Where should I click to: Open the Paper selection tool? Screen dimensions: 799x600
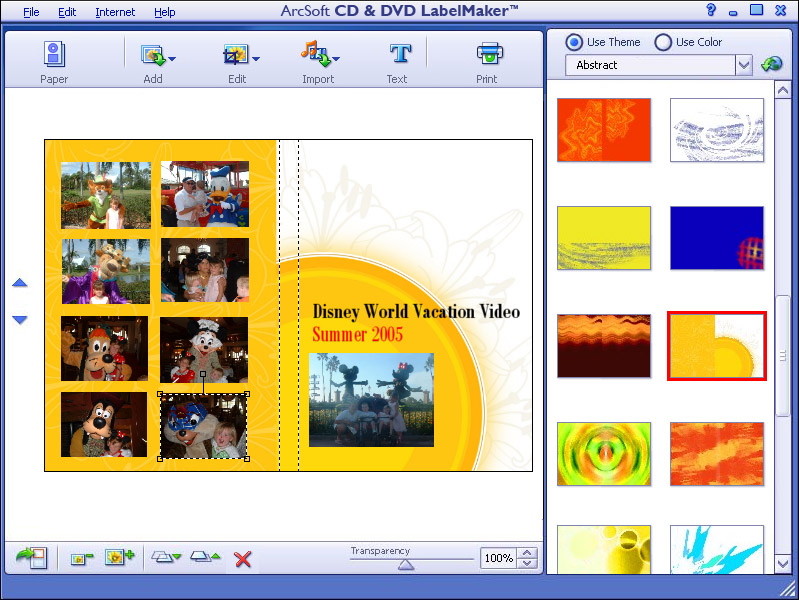click(54, 55)
